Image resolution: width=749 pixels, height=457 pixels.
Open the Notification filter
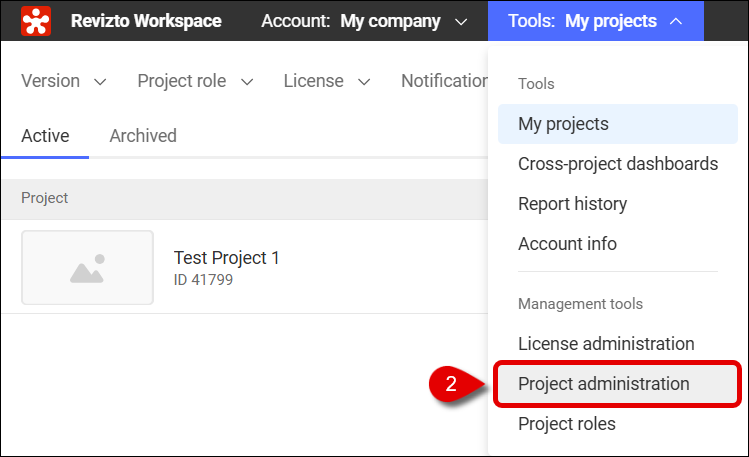tap(444, 81)
